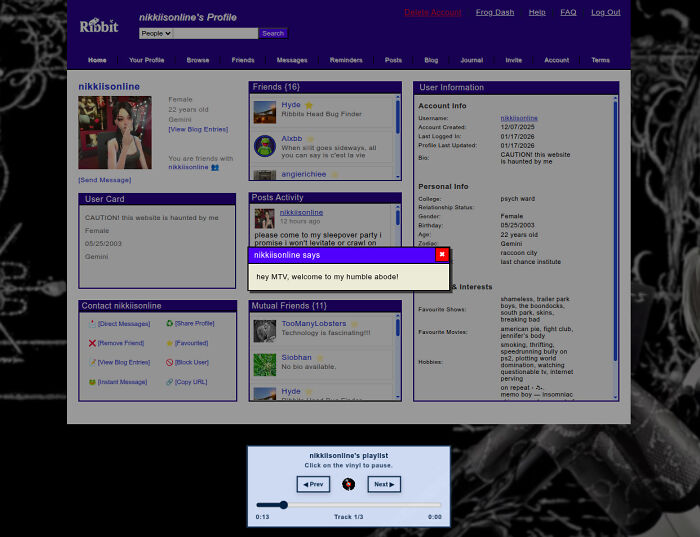The width and height of the screenshot is (700, 537).
Task: Click the Prev track button
Action: click(x=313, y=484)
